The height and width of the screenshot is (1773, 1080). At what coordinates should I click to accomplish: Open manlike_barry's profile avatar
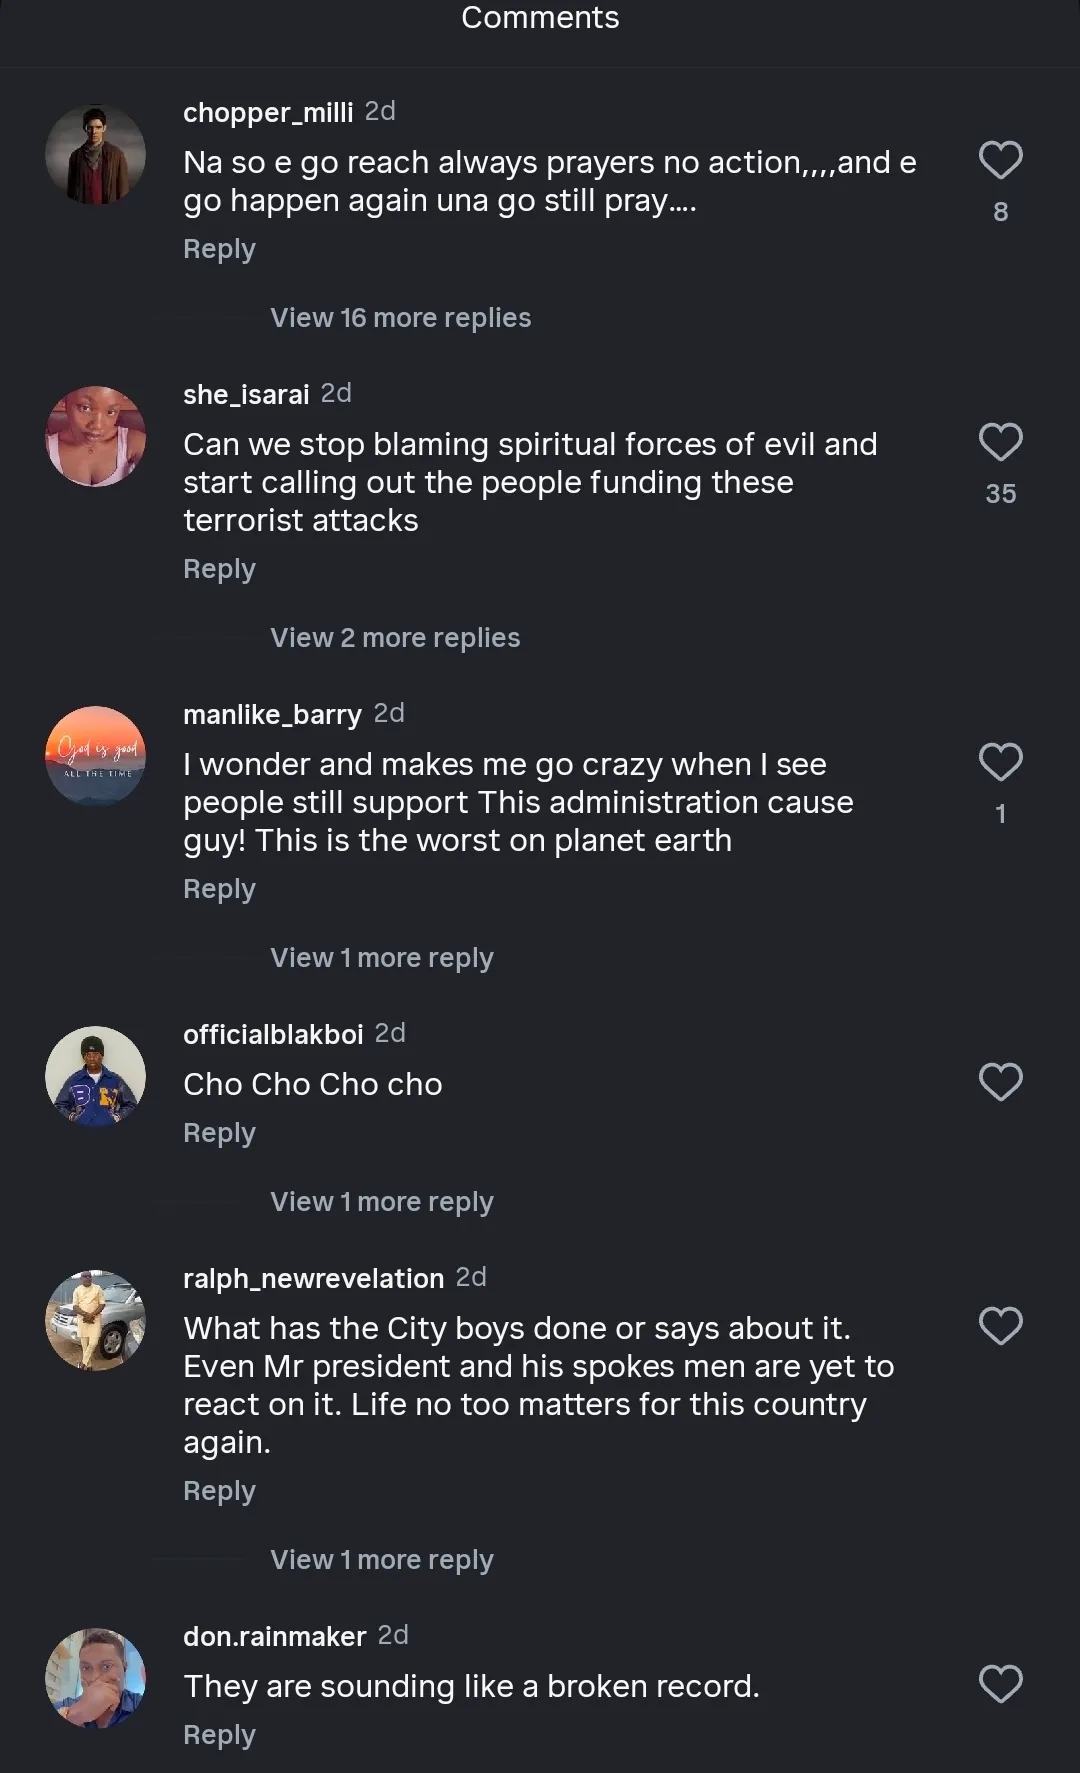[96, 757]
